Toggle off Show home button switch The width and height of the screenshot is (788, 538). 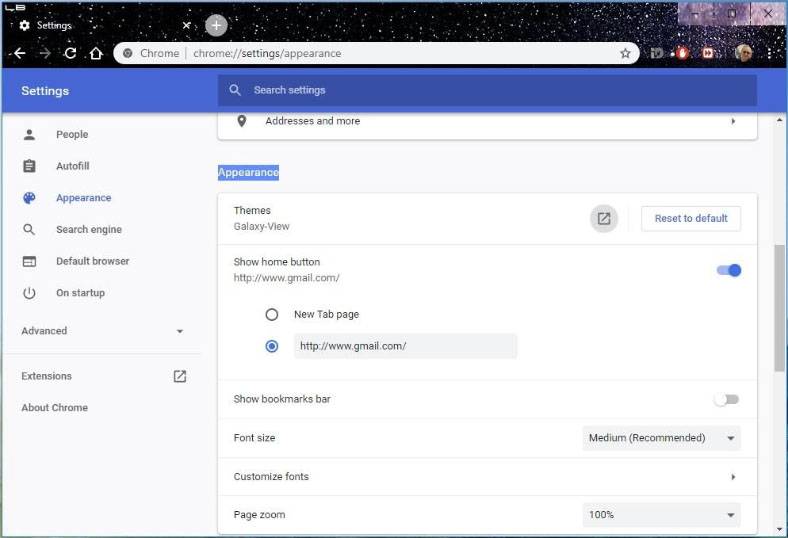pos(729,270)
